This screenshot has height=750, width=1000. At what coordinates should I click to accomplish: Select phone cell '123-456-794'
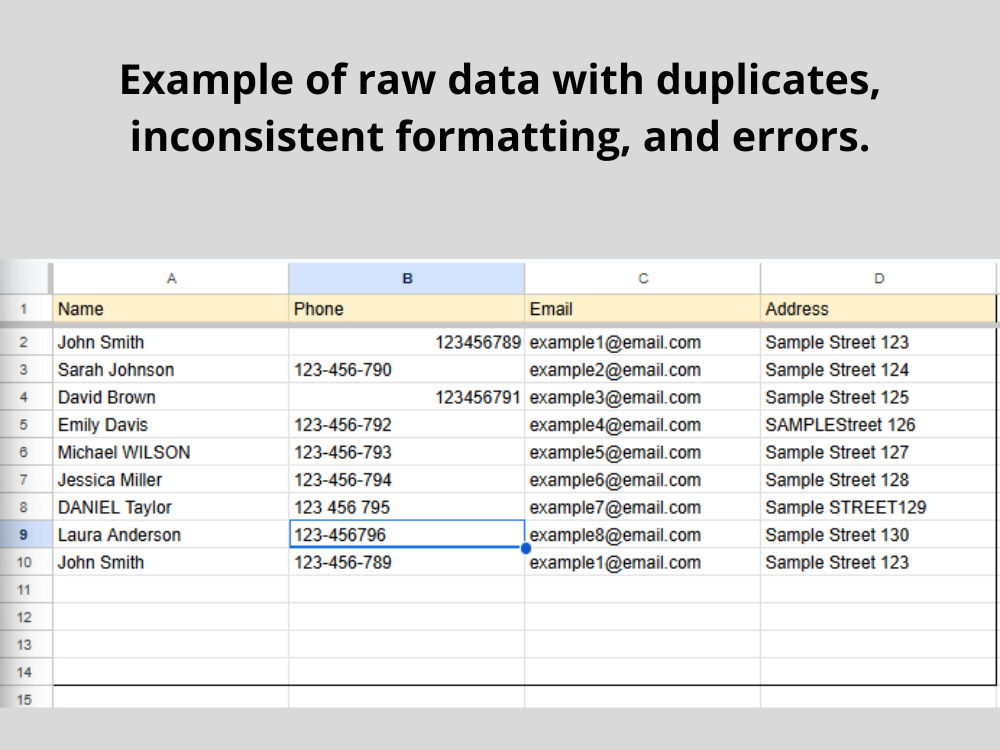[407, 480]
